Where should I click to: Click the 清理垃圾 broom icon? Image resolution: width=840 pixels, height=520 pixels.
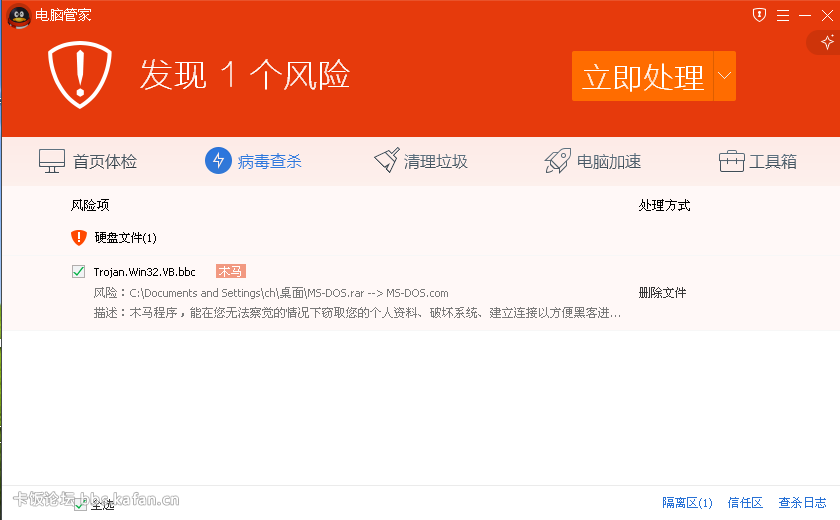387,161
